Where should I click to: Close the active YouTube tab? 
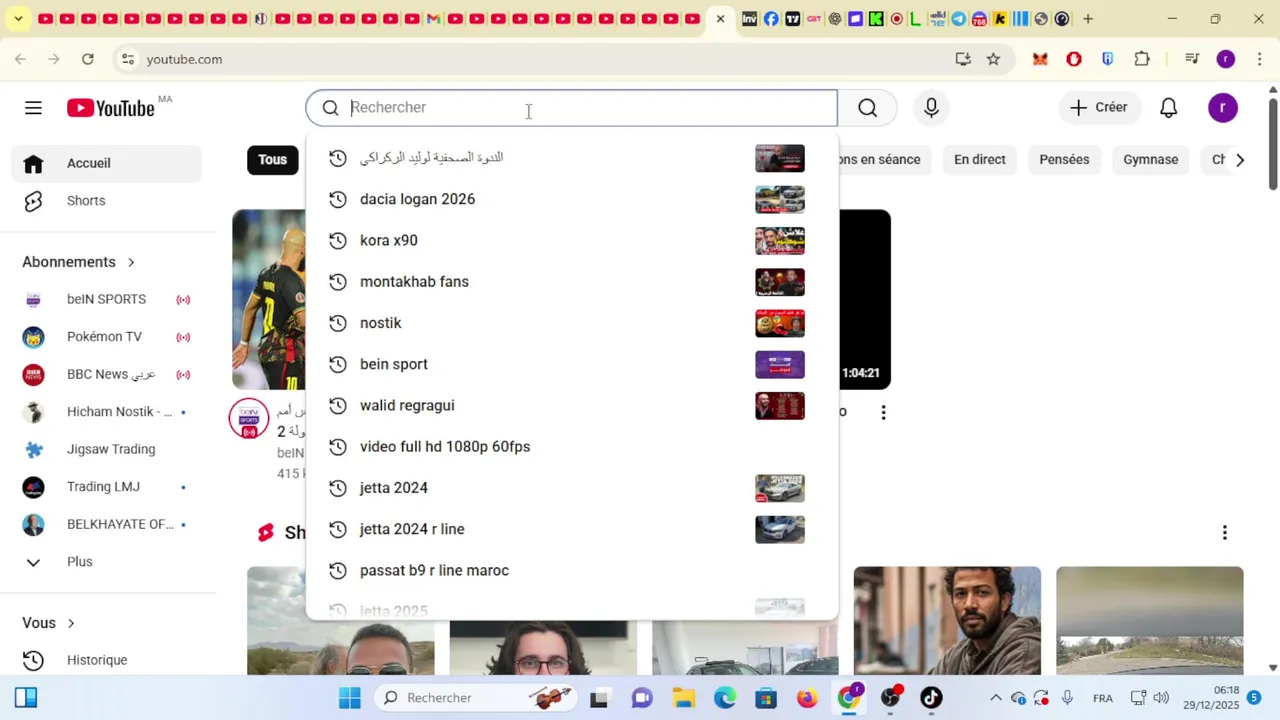pyautogui.click(x=720, y=19)
